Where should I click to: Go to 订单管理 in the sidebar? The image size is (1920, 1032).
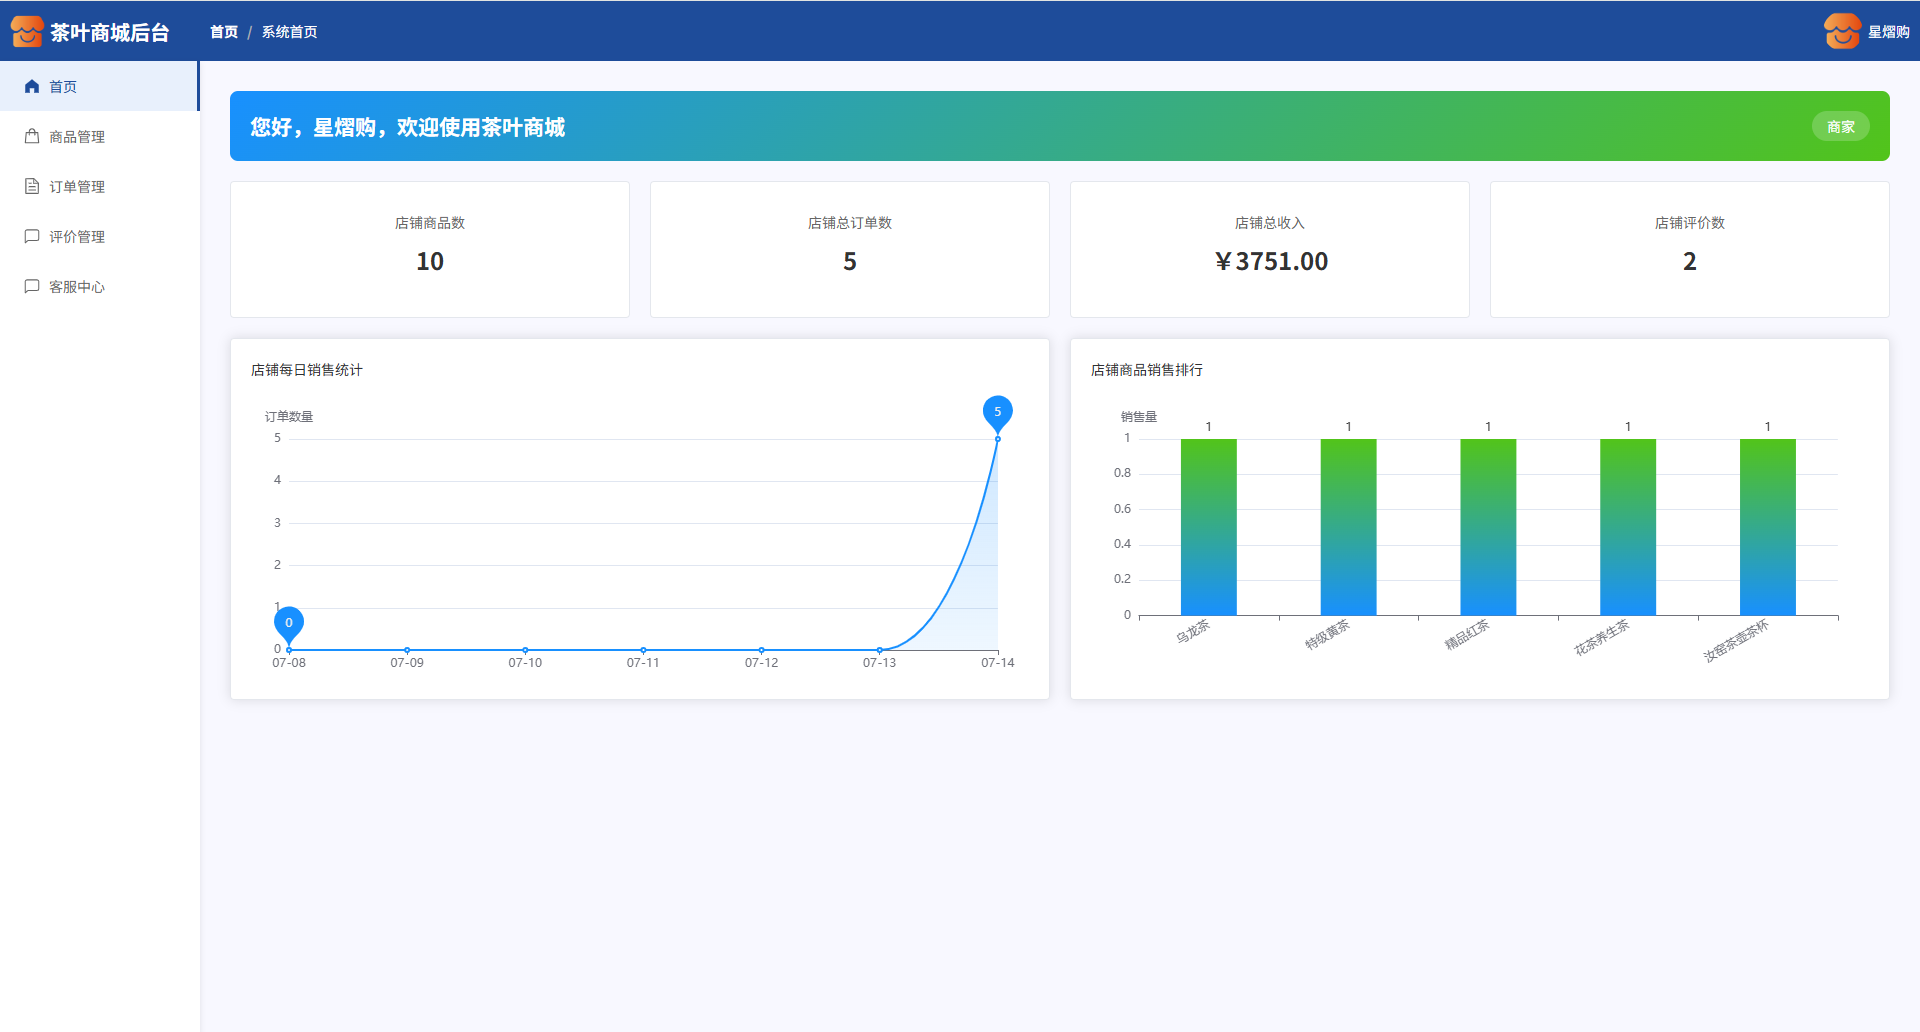tap(77, 187)
